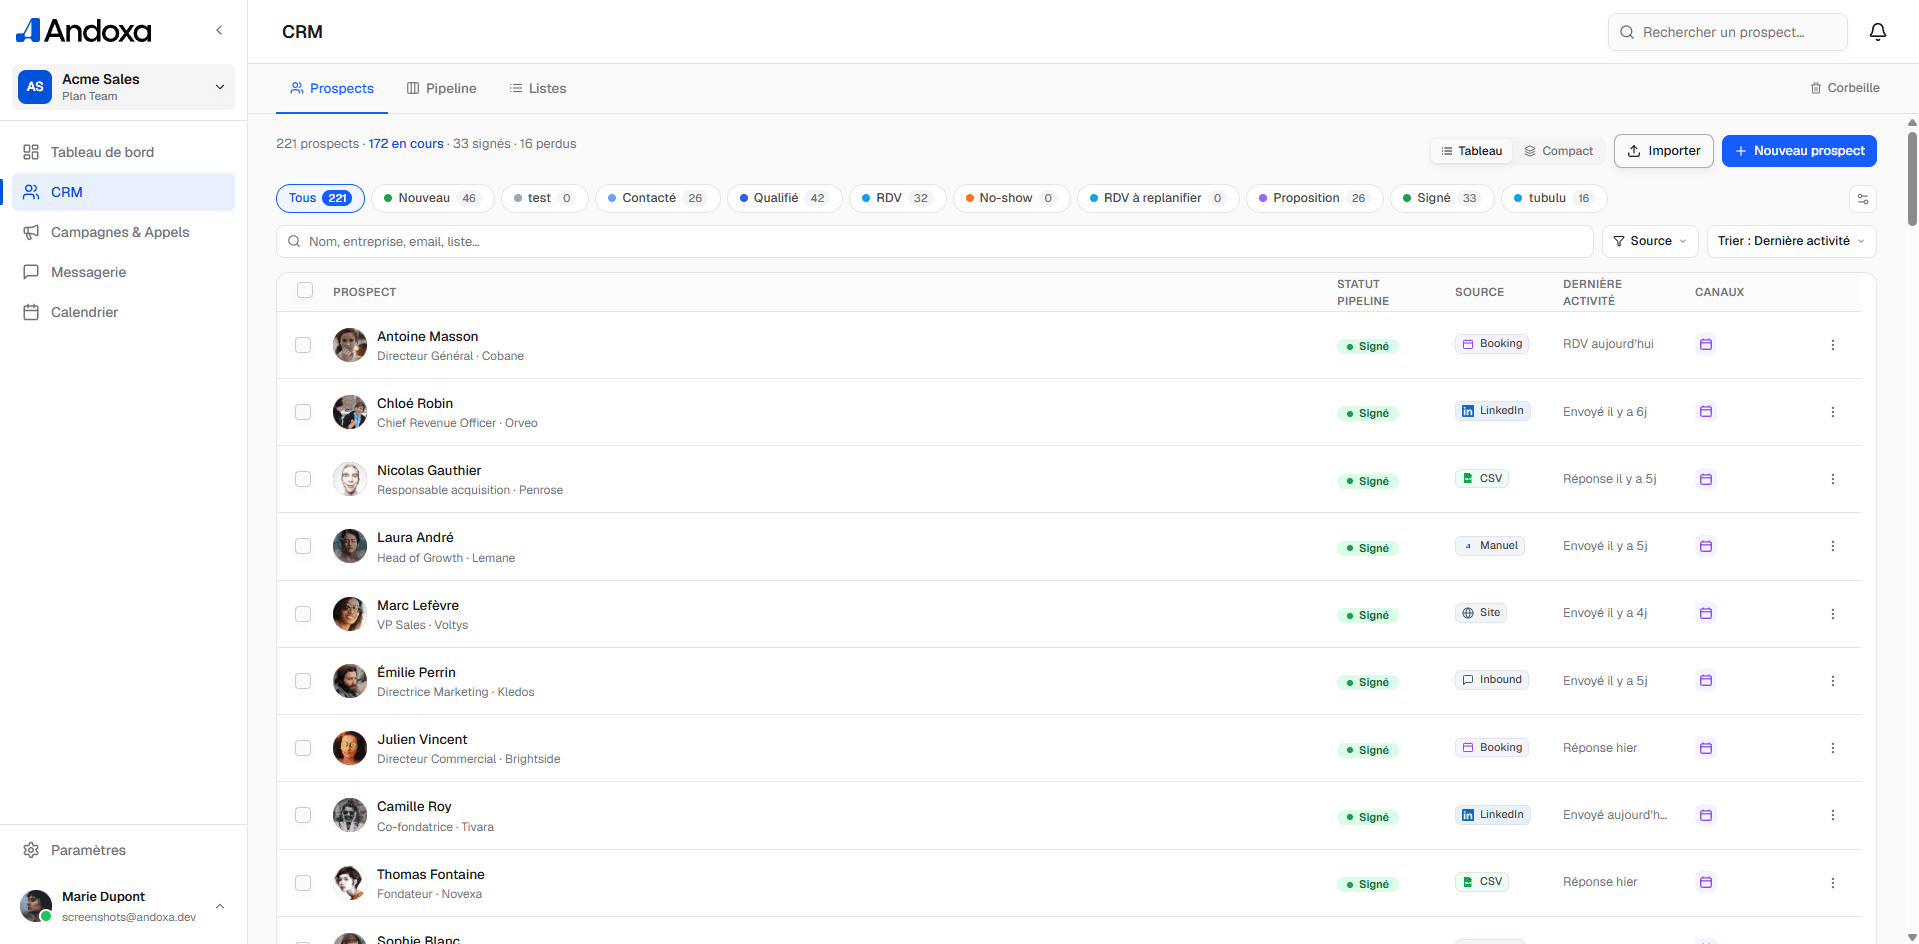Image resolution: width=1919 pixels, height=944 pixels.
Task: Open row menu for Marc Lefèvre
Action: 1833,614
